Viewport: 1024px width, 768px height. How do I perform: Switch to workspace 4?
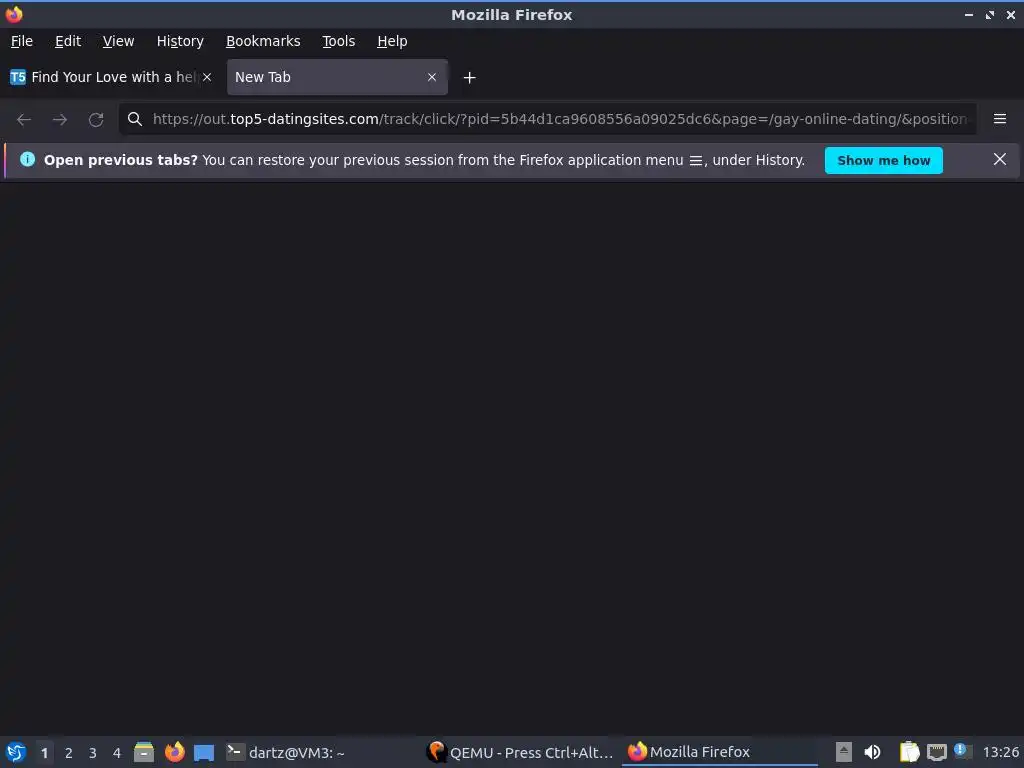117,753
